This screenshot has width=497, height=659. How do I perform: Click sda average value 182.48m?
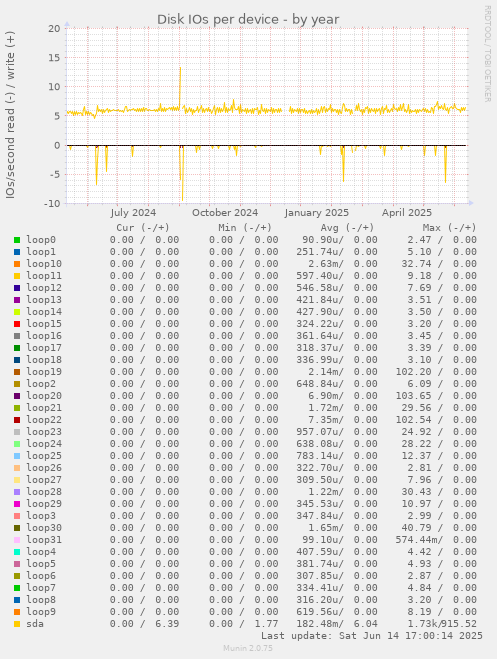(320, 624)
